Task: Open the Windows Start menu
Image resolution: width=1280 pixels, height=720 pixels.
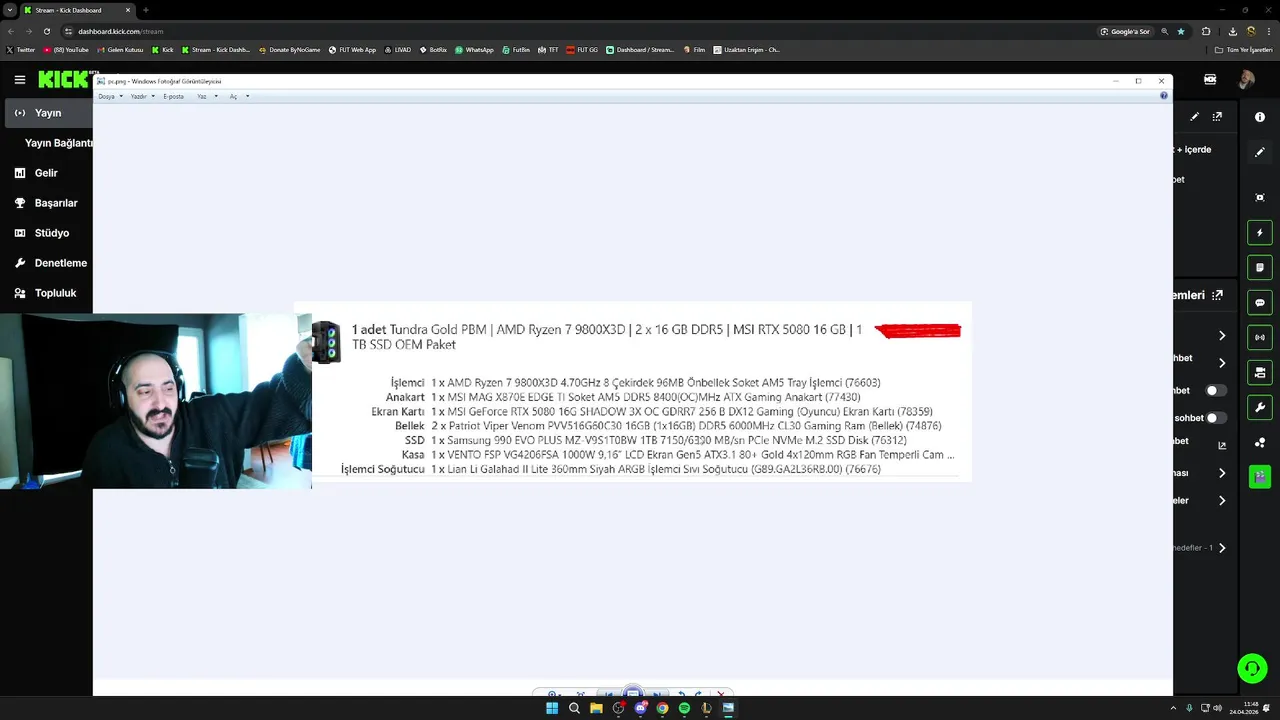Action: tap(552, 708)
